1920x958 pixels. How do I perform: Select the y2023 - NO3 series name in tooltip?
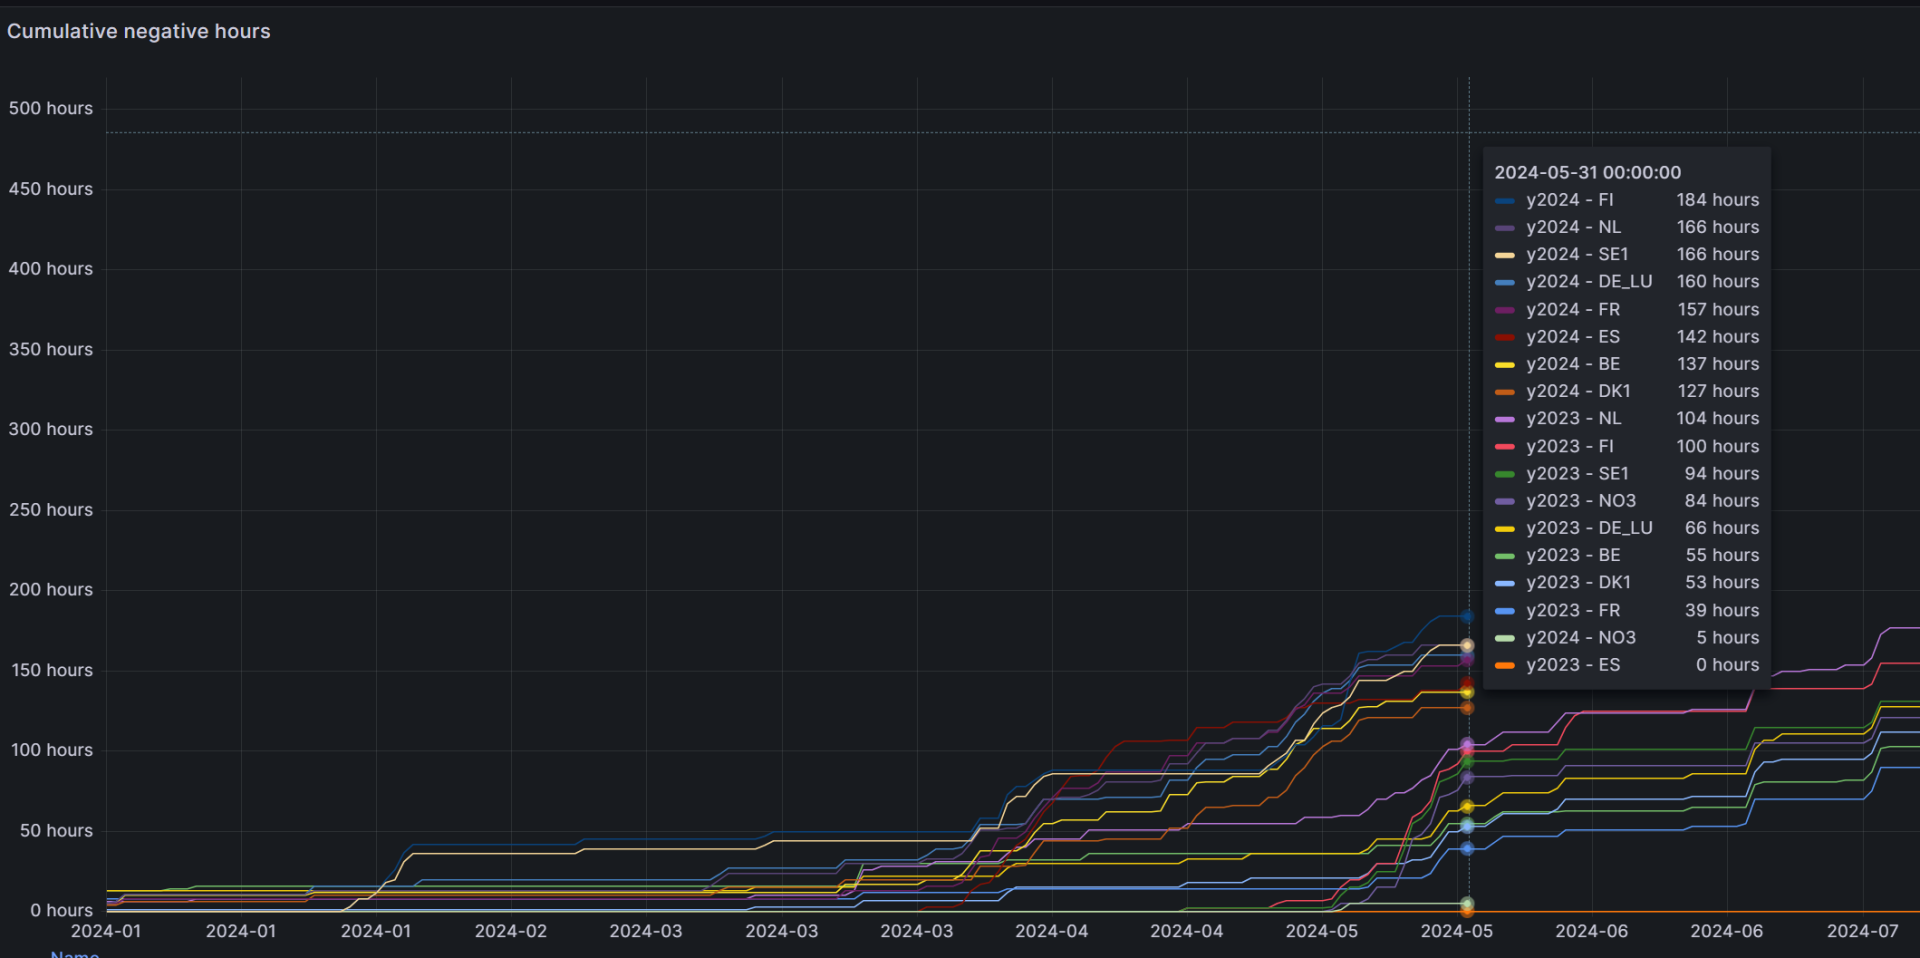click(1582, 500)
